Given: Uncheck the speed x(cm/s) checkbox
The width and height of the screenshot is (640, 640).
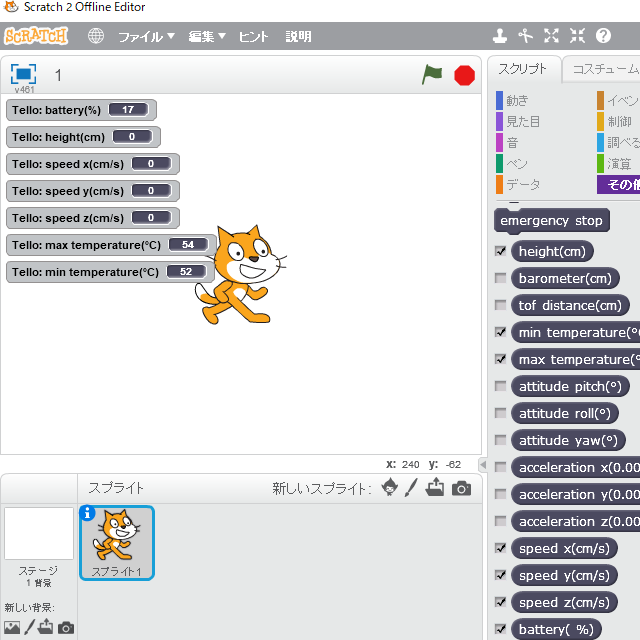Looking at the screenshot, I should [500, 548].
